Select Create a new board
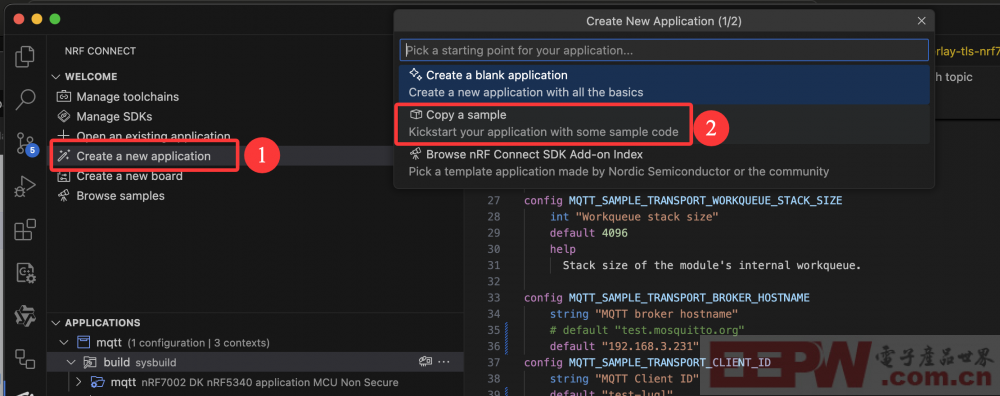The image size is (1000, 396). click(129, 176)
